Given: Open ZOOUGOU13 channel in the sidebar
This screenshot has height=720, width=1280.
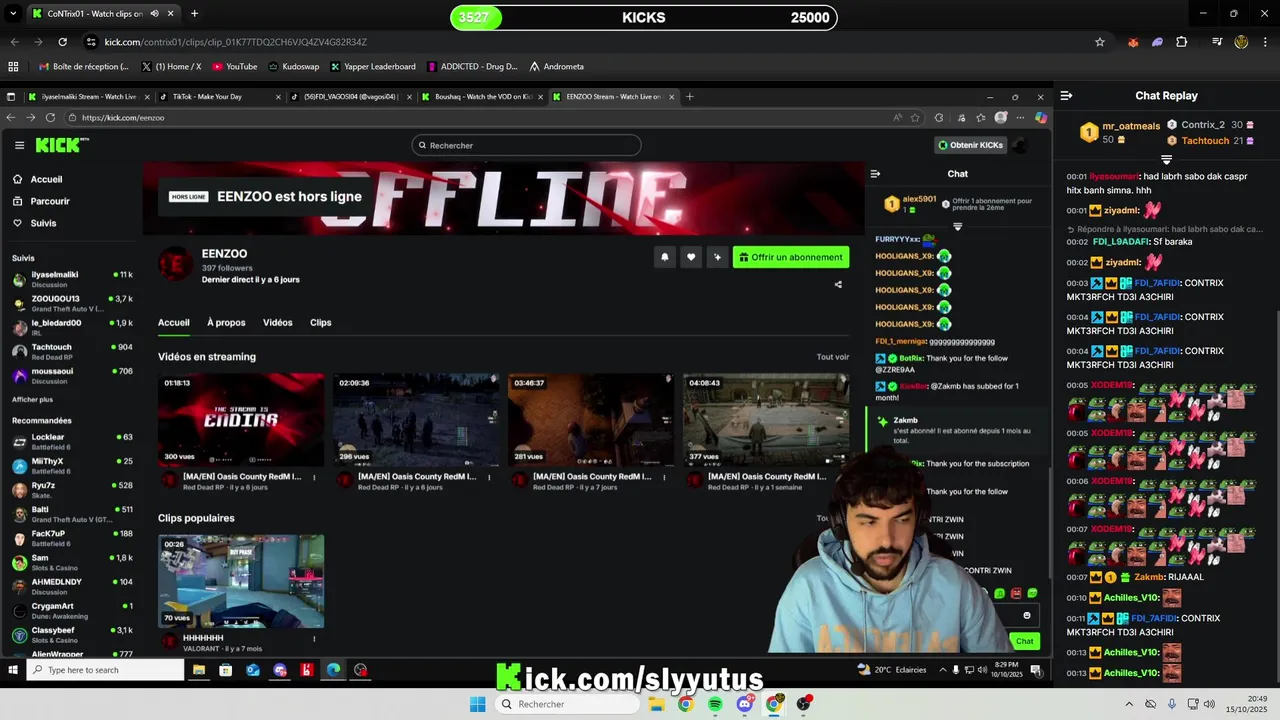Looking at the screenshot, I should point(72,302).
